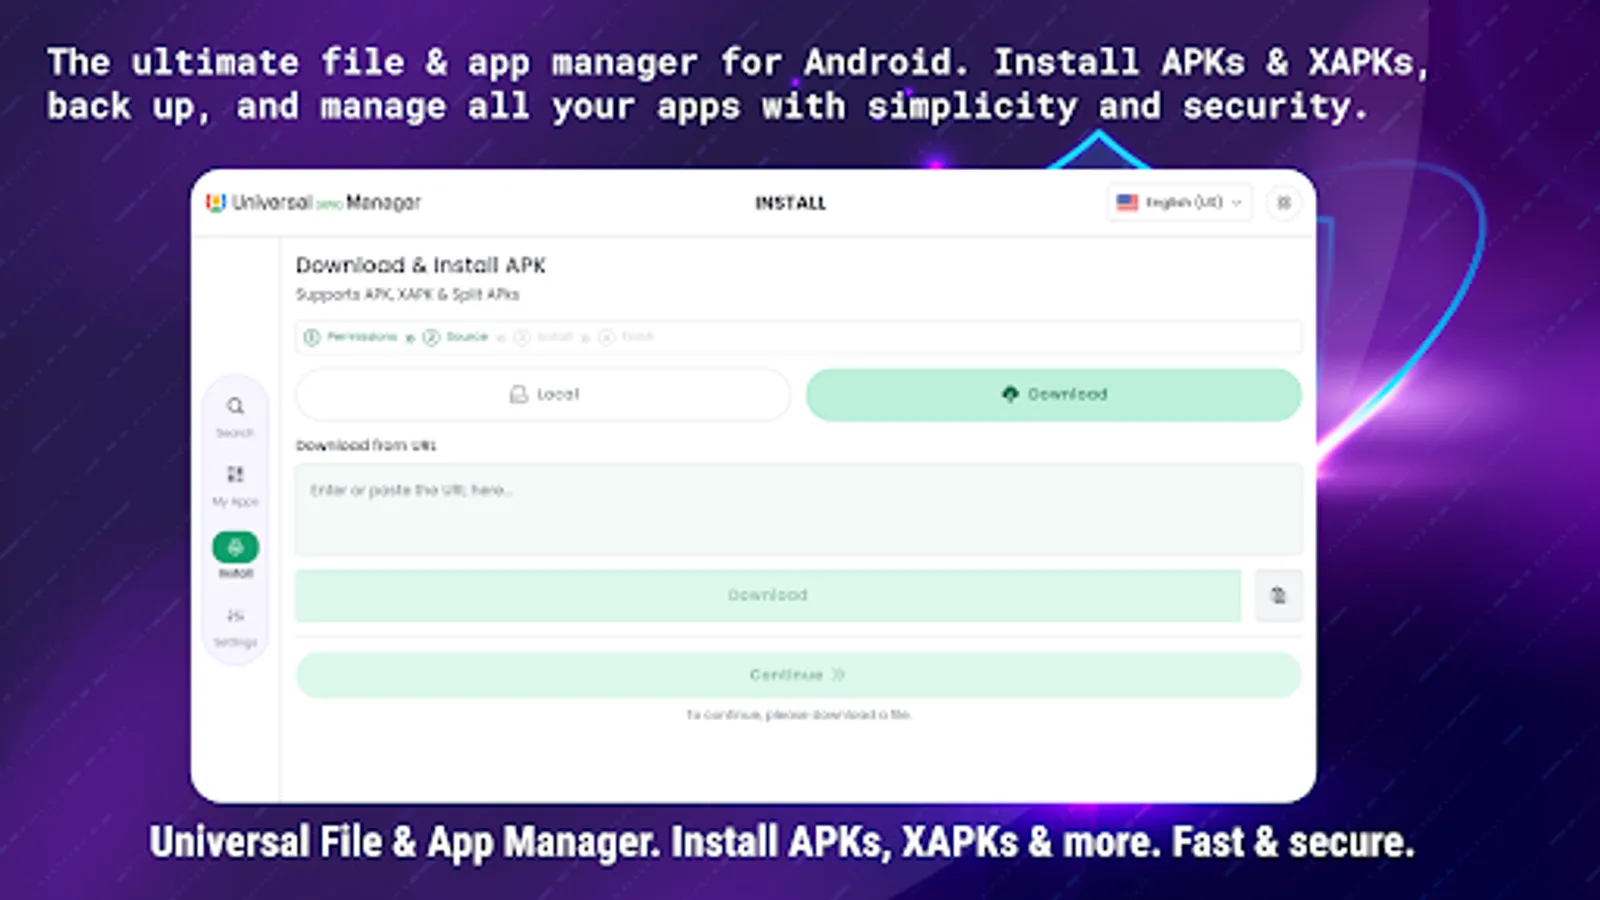The height and width of the screenshot is (900, 1600).
Task: Click the US flag icon in language selector
Action: click(1127, 202)
